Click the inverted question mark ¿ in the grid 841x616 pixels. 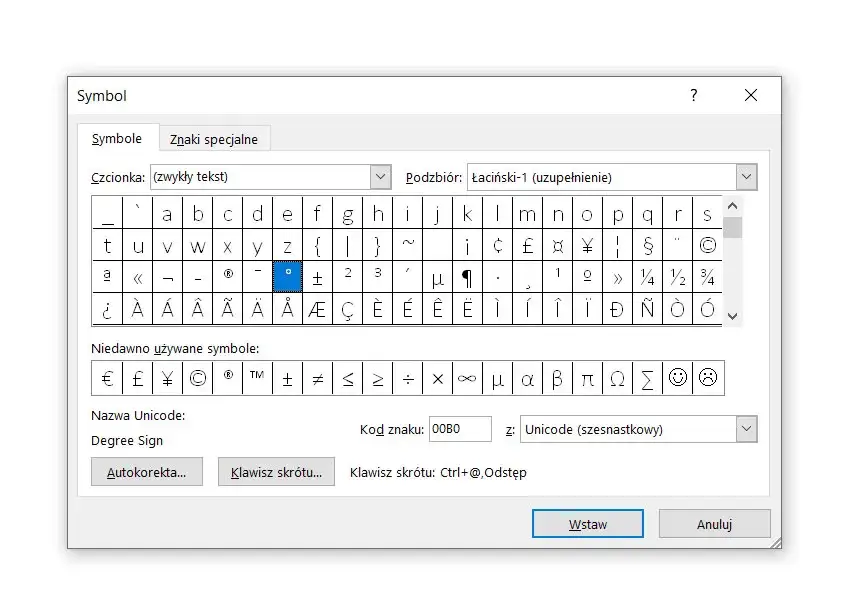pos(107,309)
